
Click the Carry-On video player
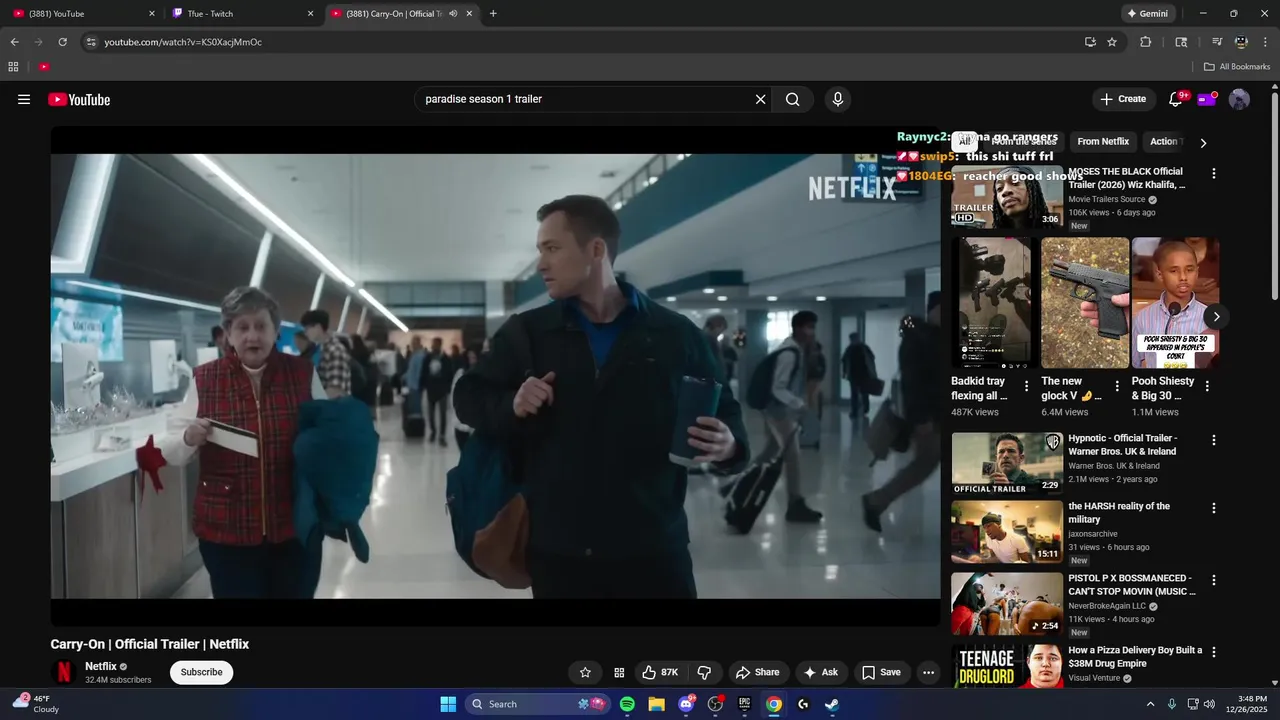[x=496, y=376]
